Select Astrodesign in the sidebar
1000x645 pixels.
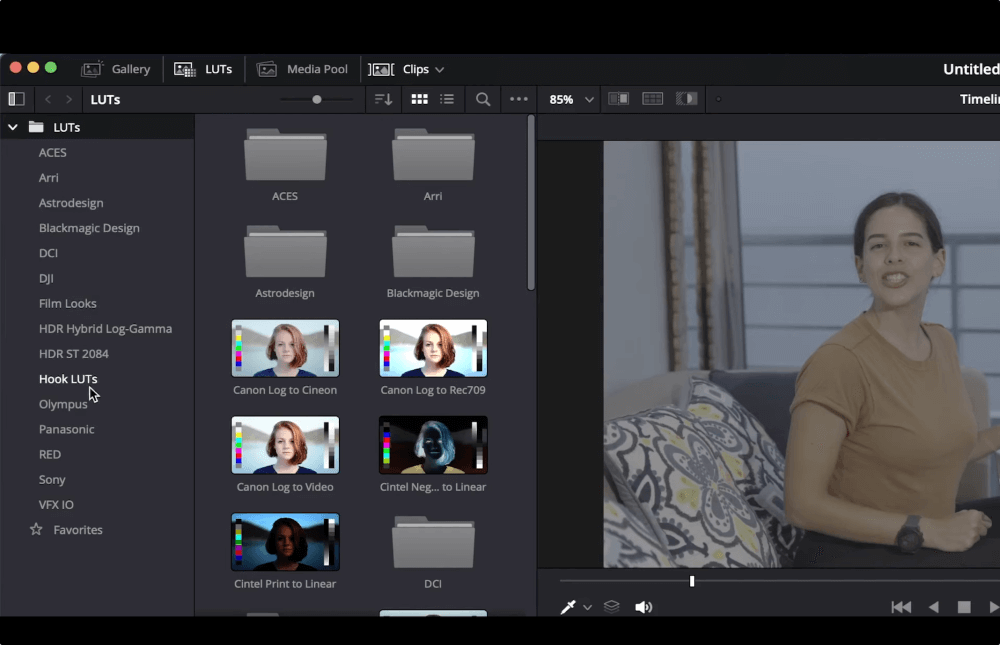(71, 203)
